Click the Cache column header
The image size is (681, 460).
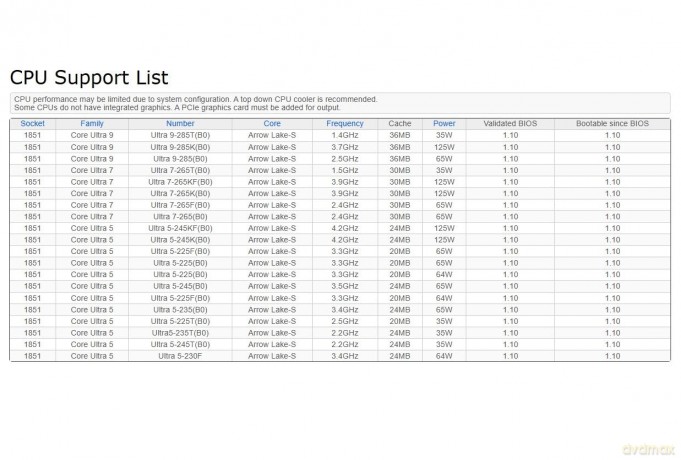point(400,124)
